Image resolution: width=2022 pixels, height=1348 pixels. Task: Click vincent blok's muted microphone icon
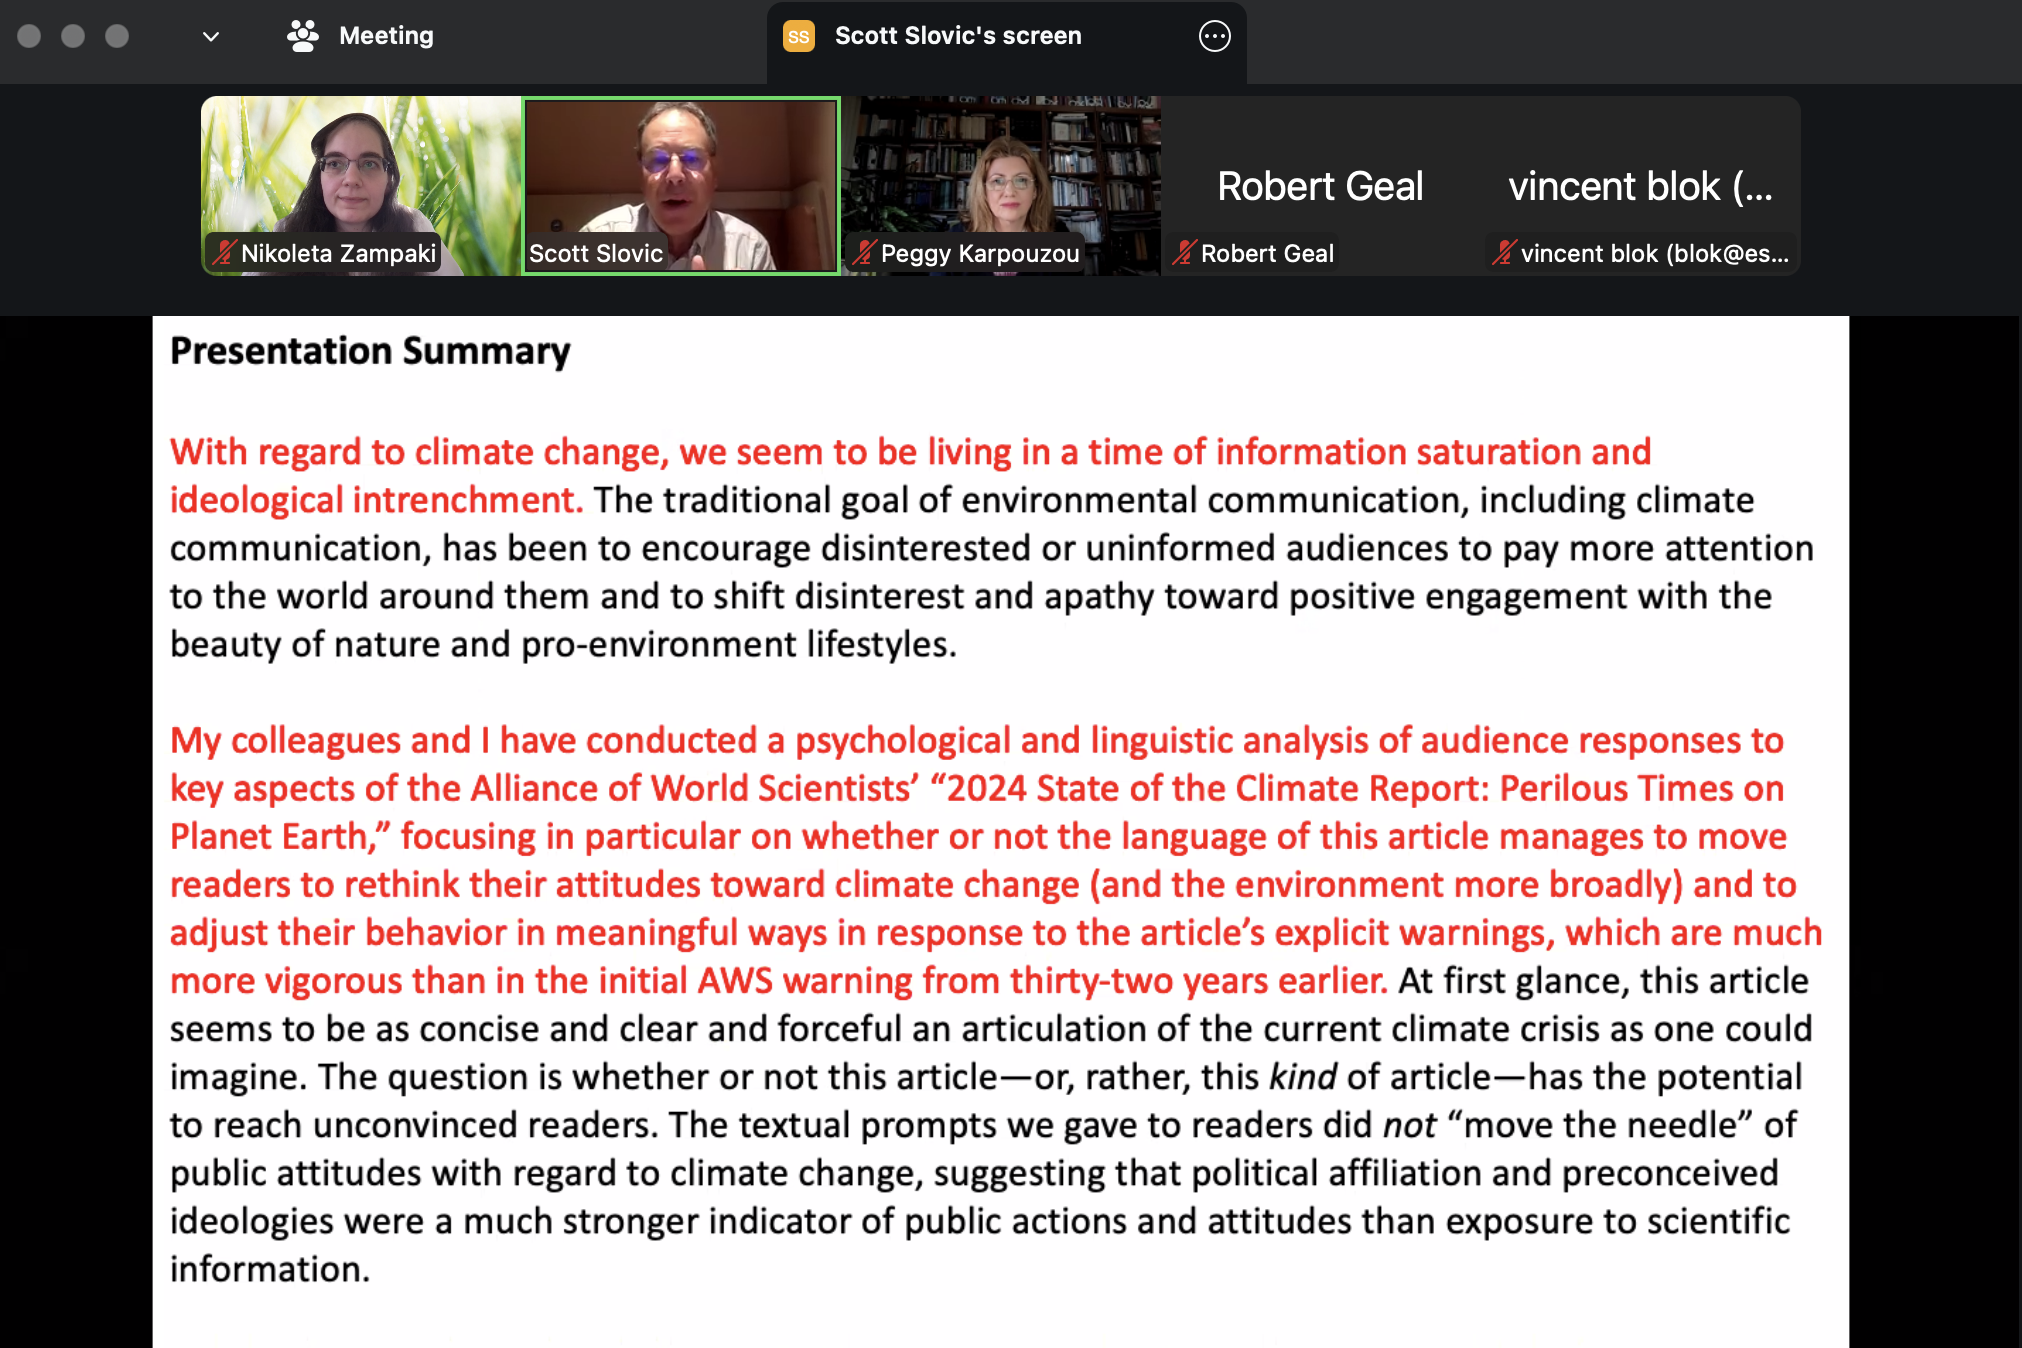tap(1504, 253)
